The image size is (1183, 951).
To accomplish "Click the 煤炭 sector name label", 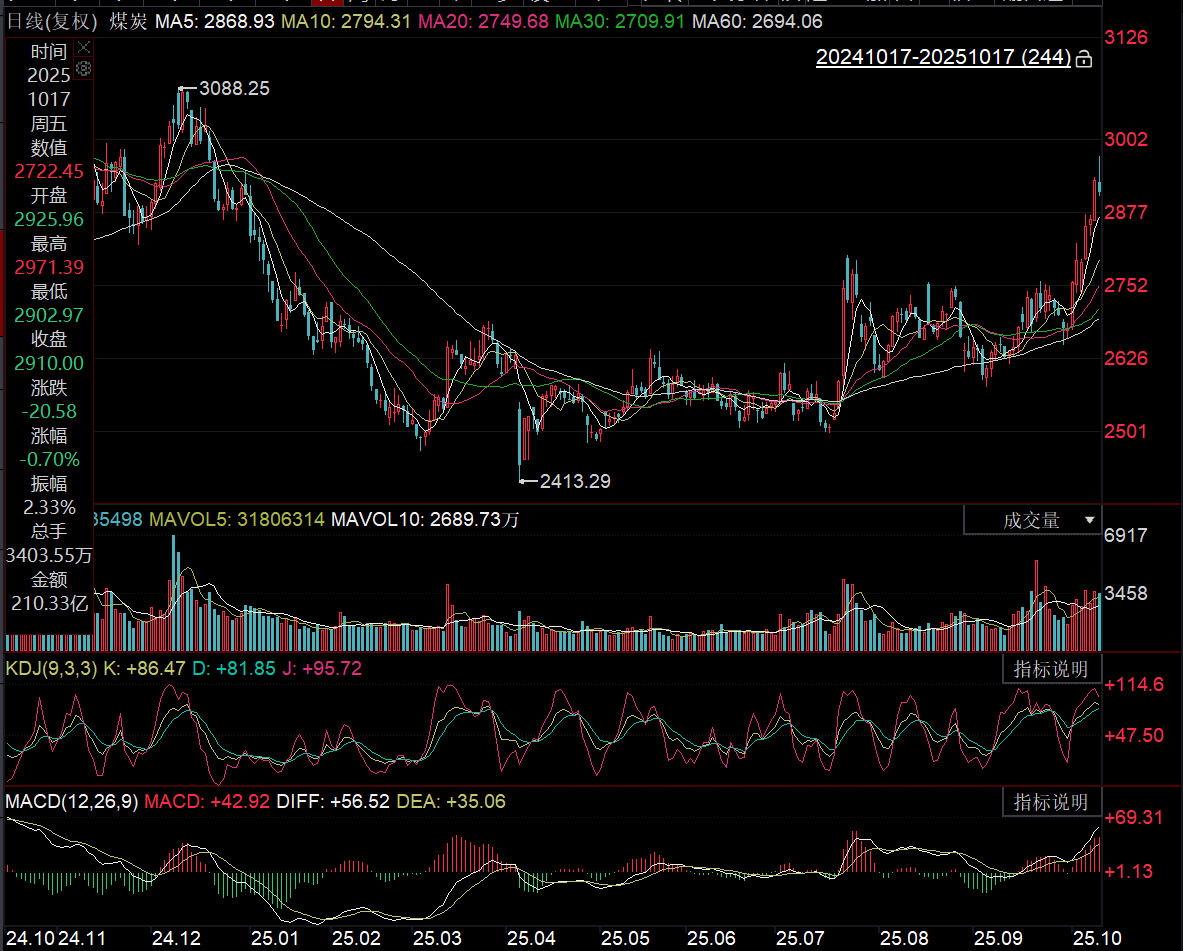I will click(x=127, y=21).
